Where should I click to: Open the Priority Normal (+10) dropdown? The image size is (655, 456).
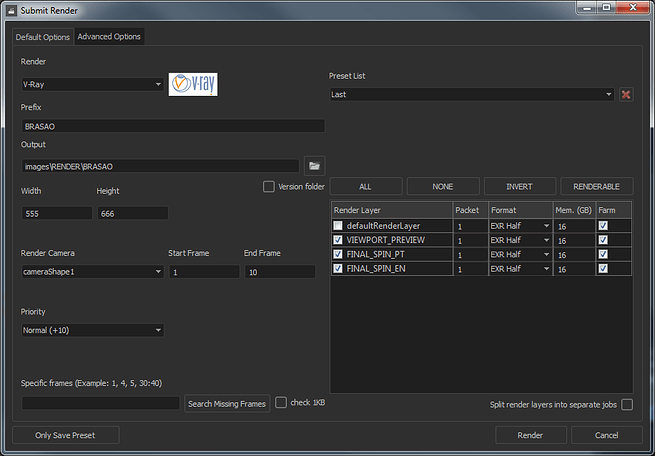(x=92, y=330)
